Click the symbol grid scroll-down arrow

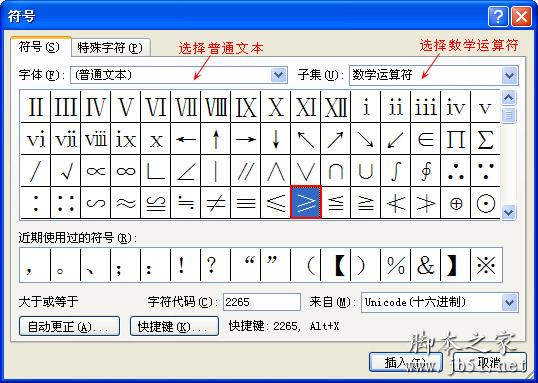click(x=509, y=212)
